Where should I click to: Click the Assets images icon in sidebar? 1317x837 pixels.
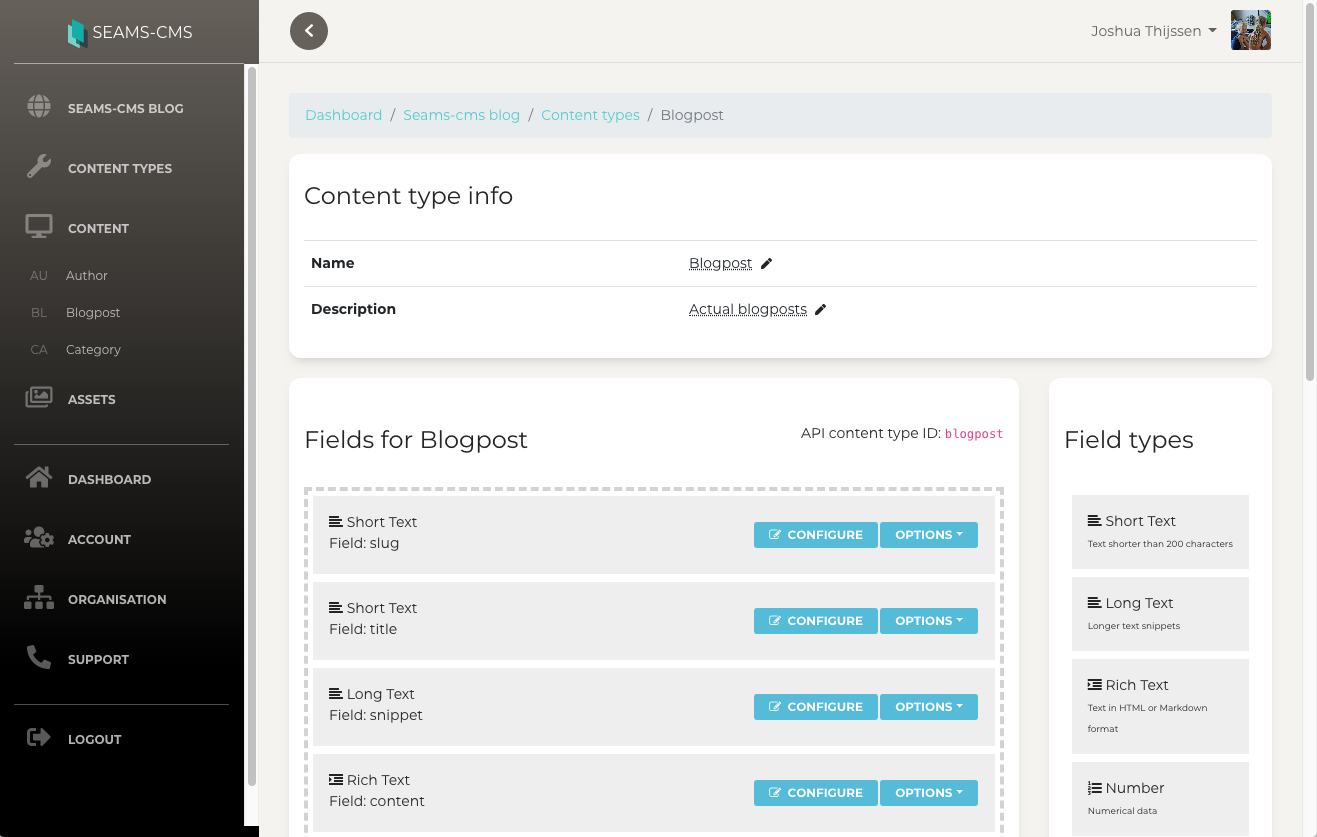[39, 398]
